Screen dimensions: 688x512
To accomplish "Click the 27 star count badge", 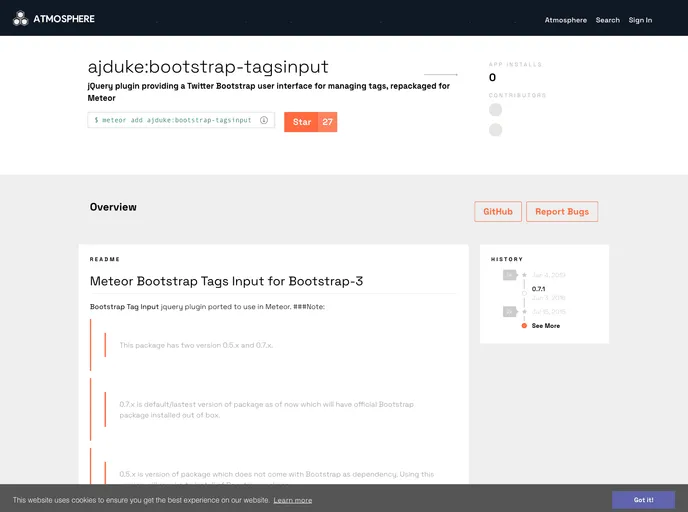I will point(327,122).
